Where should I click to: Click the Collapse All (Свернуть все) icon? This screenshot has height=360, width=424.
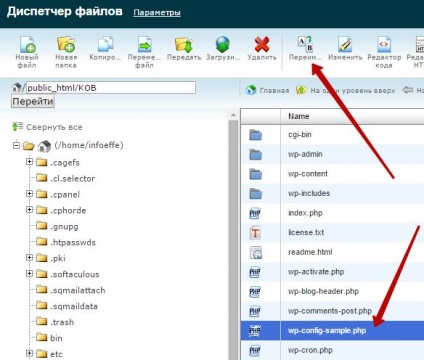coord(17,127)
